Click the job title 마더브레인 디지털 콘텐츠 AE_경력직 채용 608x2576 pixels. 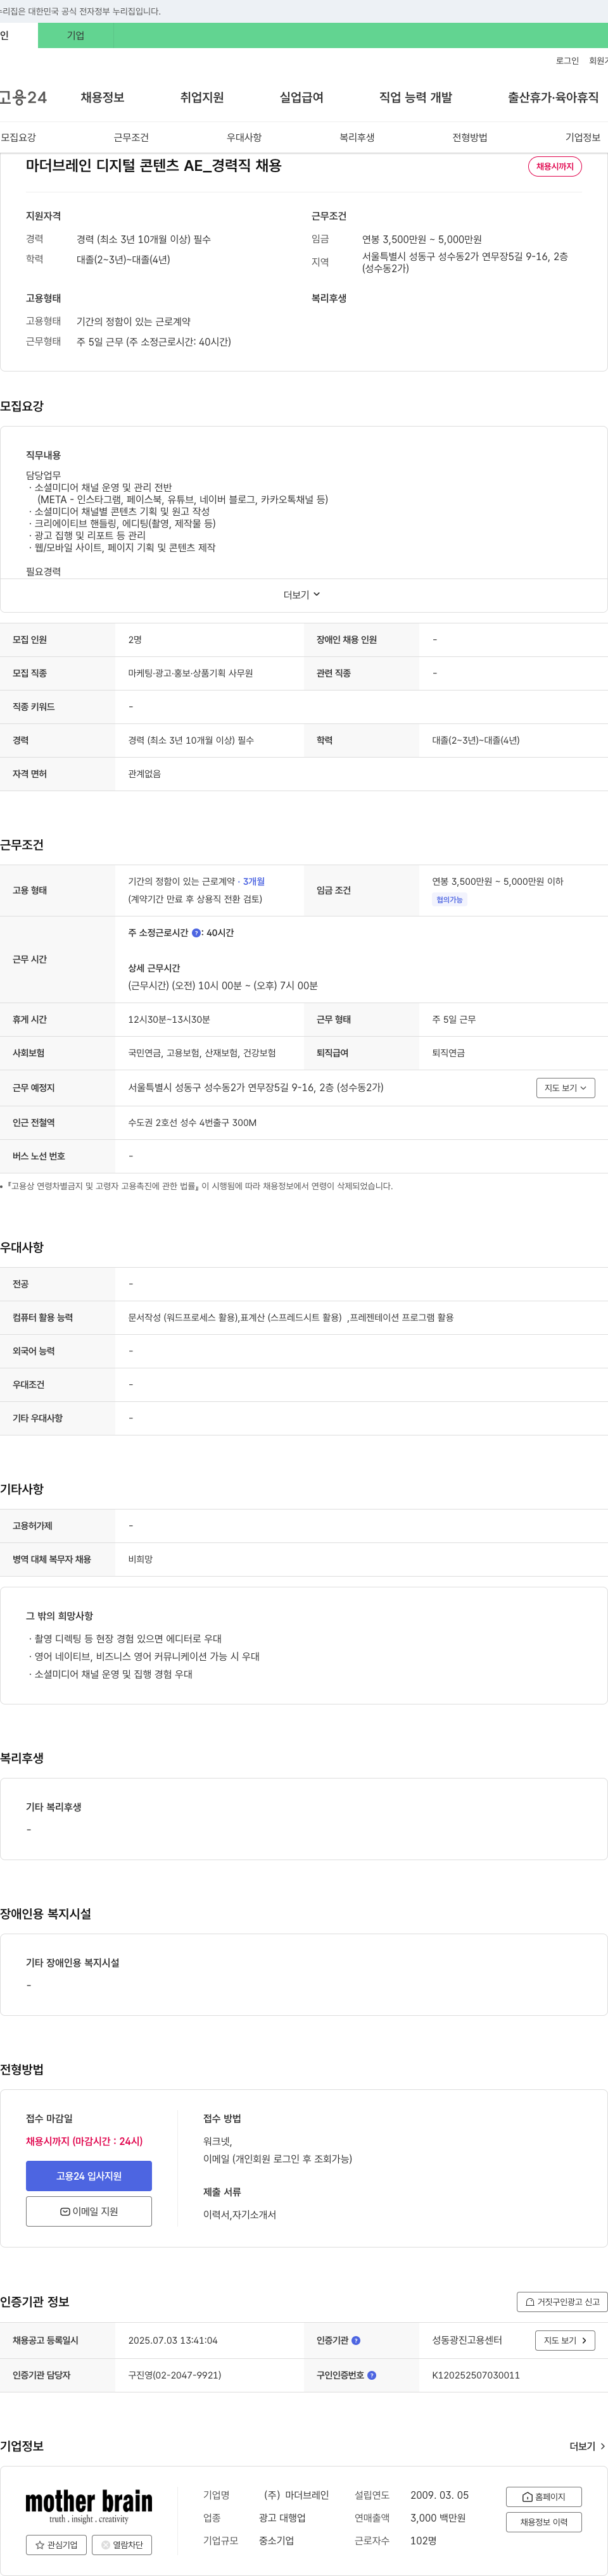pos(154,166)
